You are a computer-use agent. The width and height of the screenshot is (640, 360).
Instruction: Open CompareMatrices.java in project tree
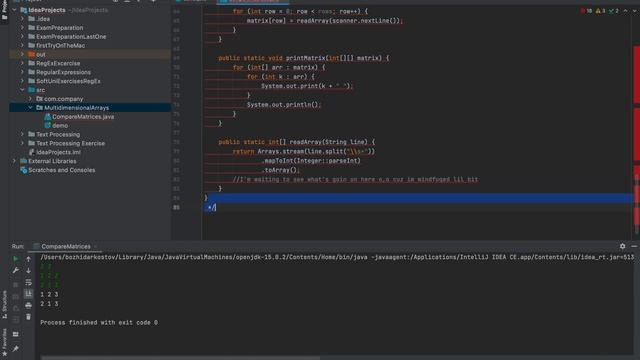(x=83, y=117)
